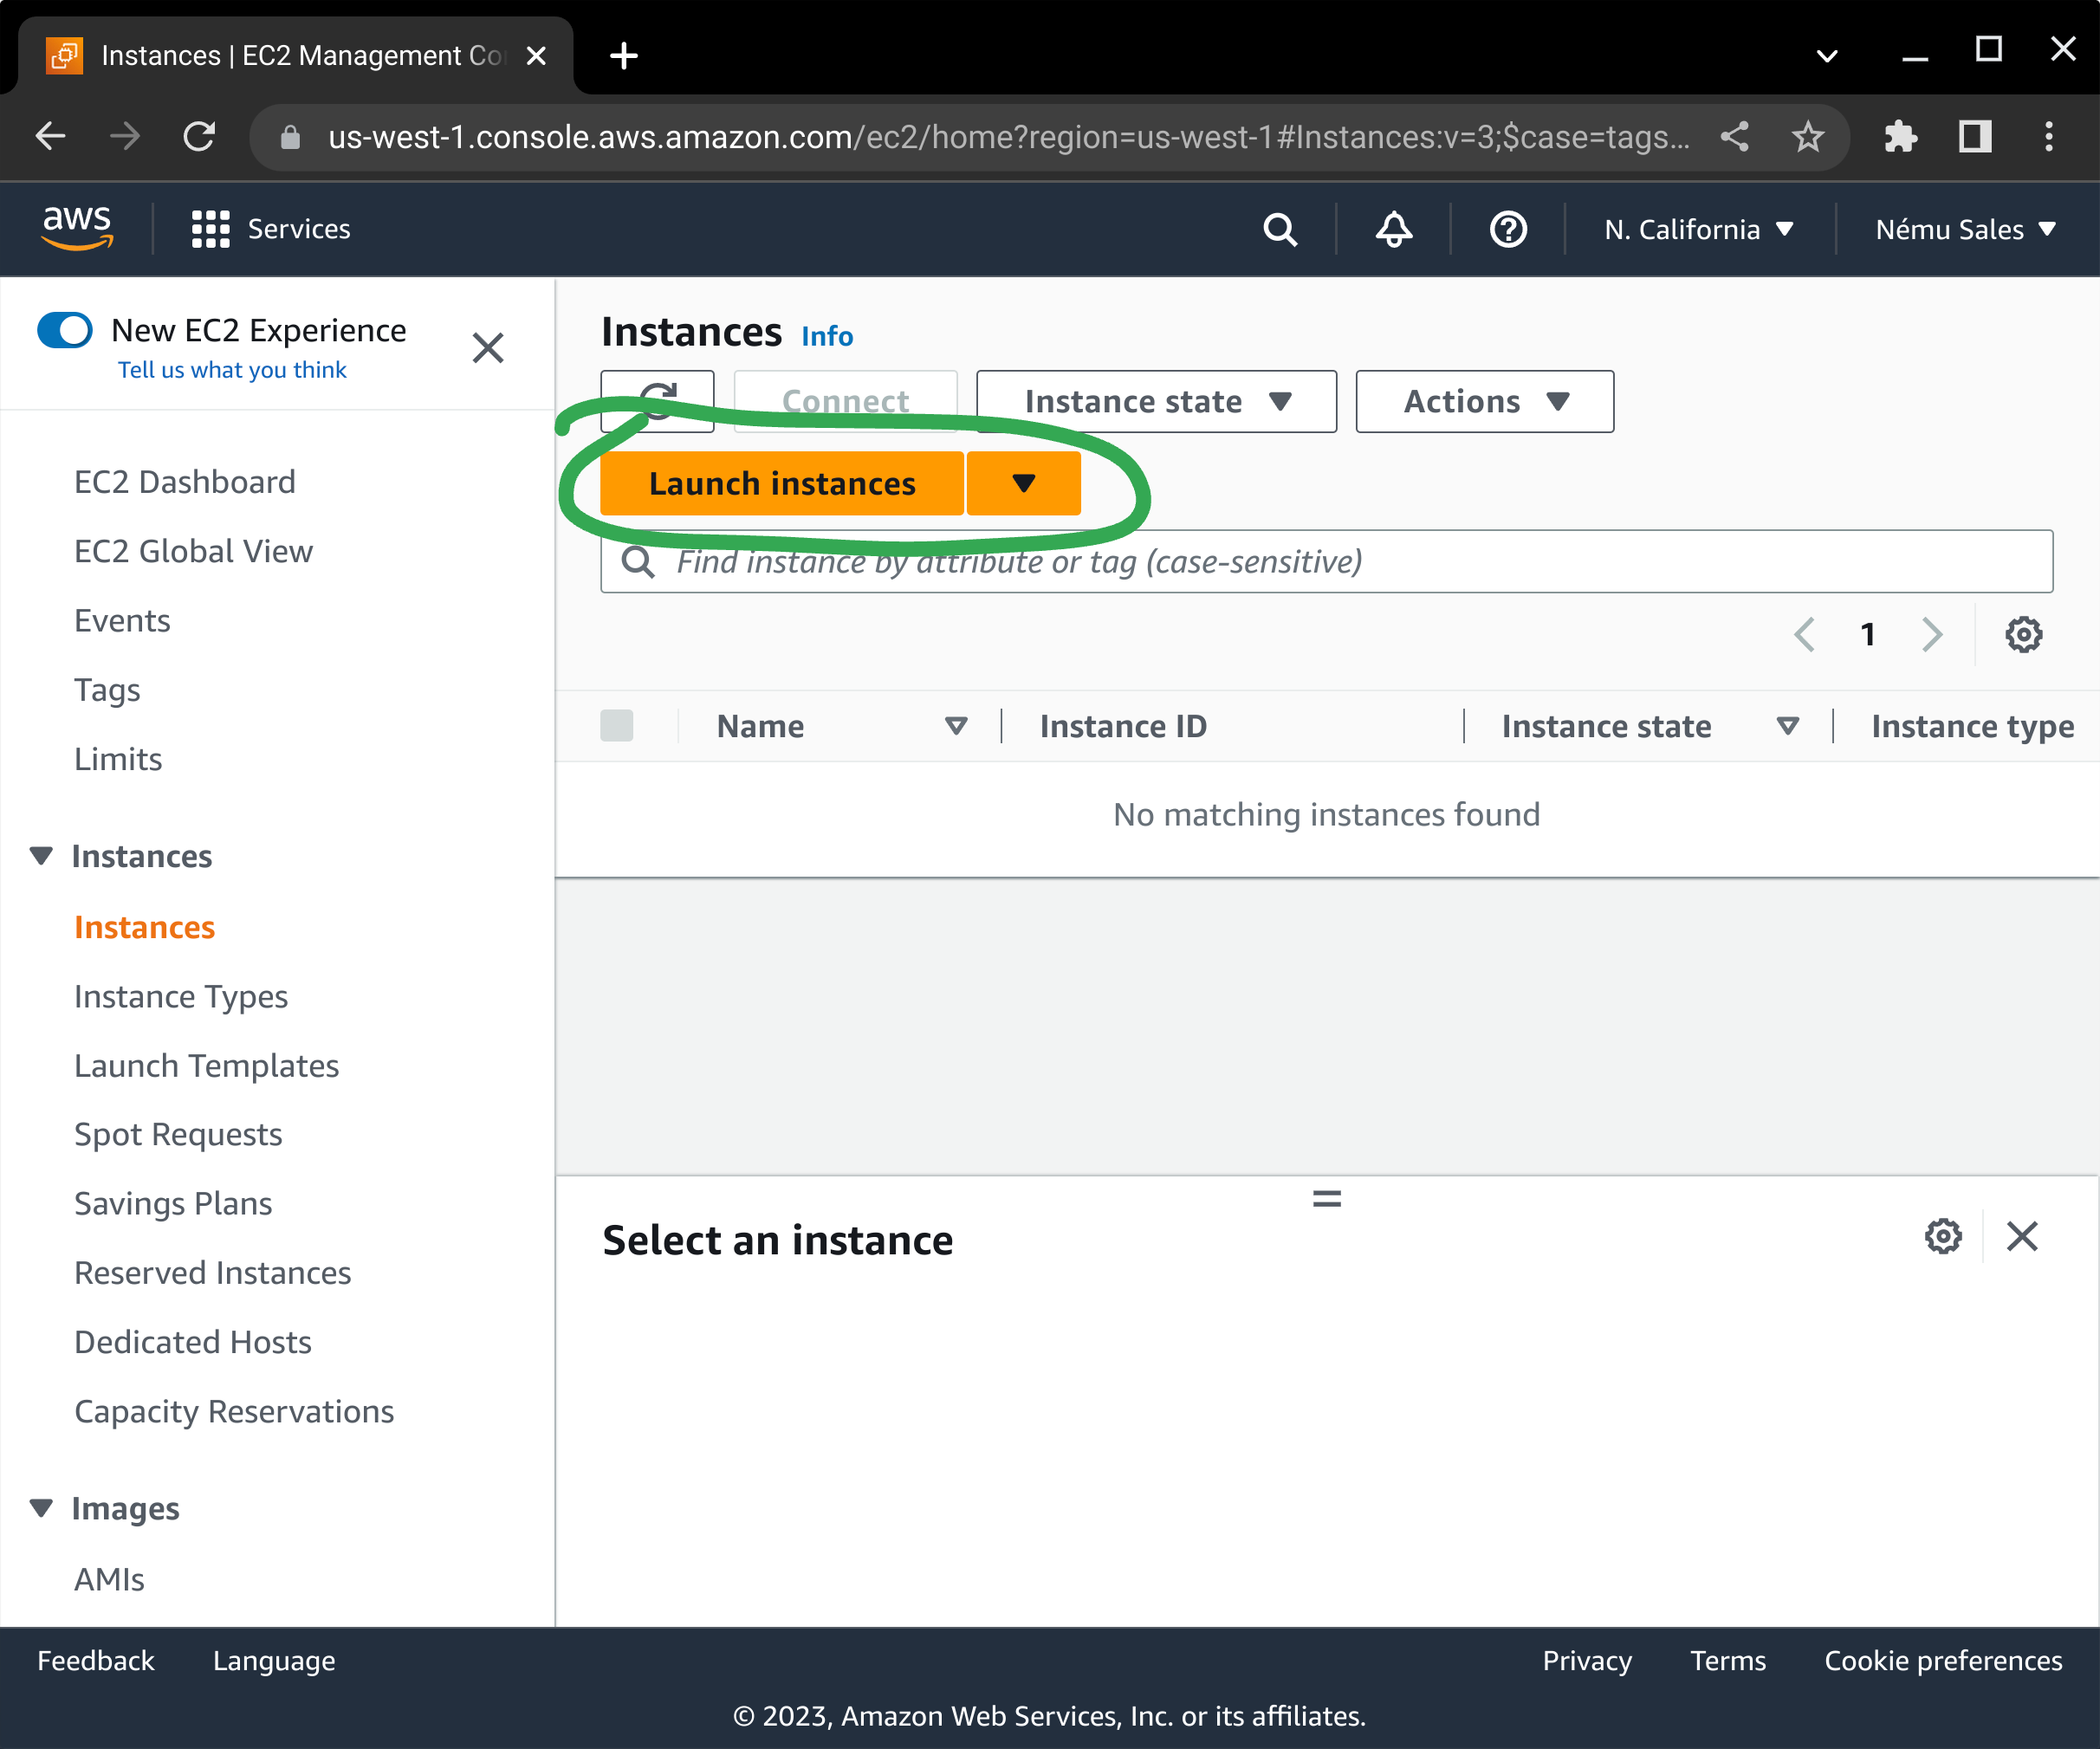Close the Select an instance panel
Image resolution: width=2100 pixels, height=1749 pixels.
pos(2022,1236)
